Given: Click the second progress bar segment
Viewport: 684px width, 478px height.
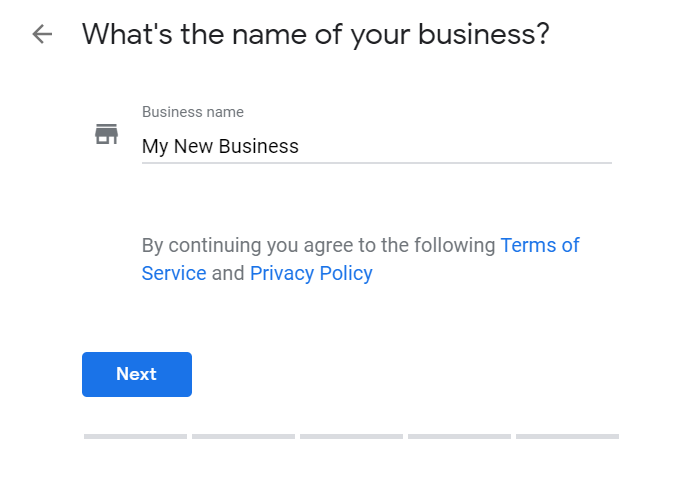Looking at the screenshot, I should click(243, 436).
